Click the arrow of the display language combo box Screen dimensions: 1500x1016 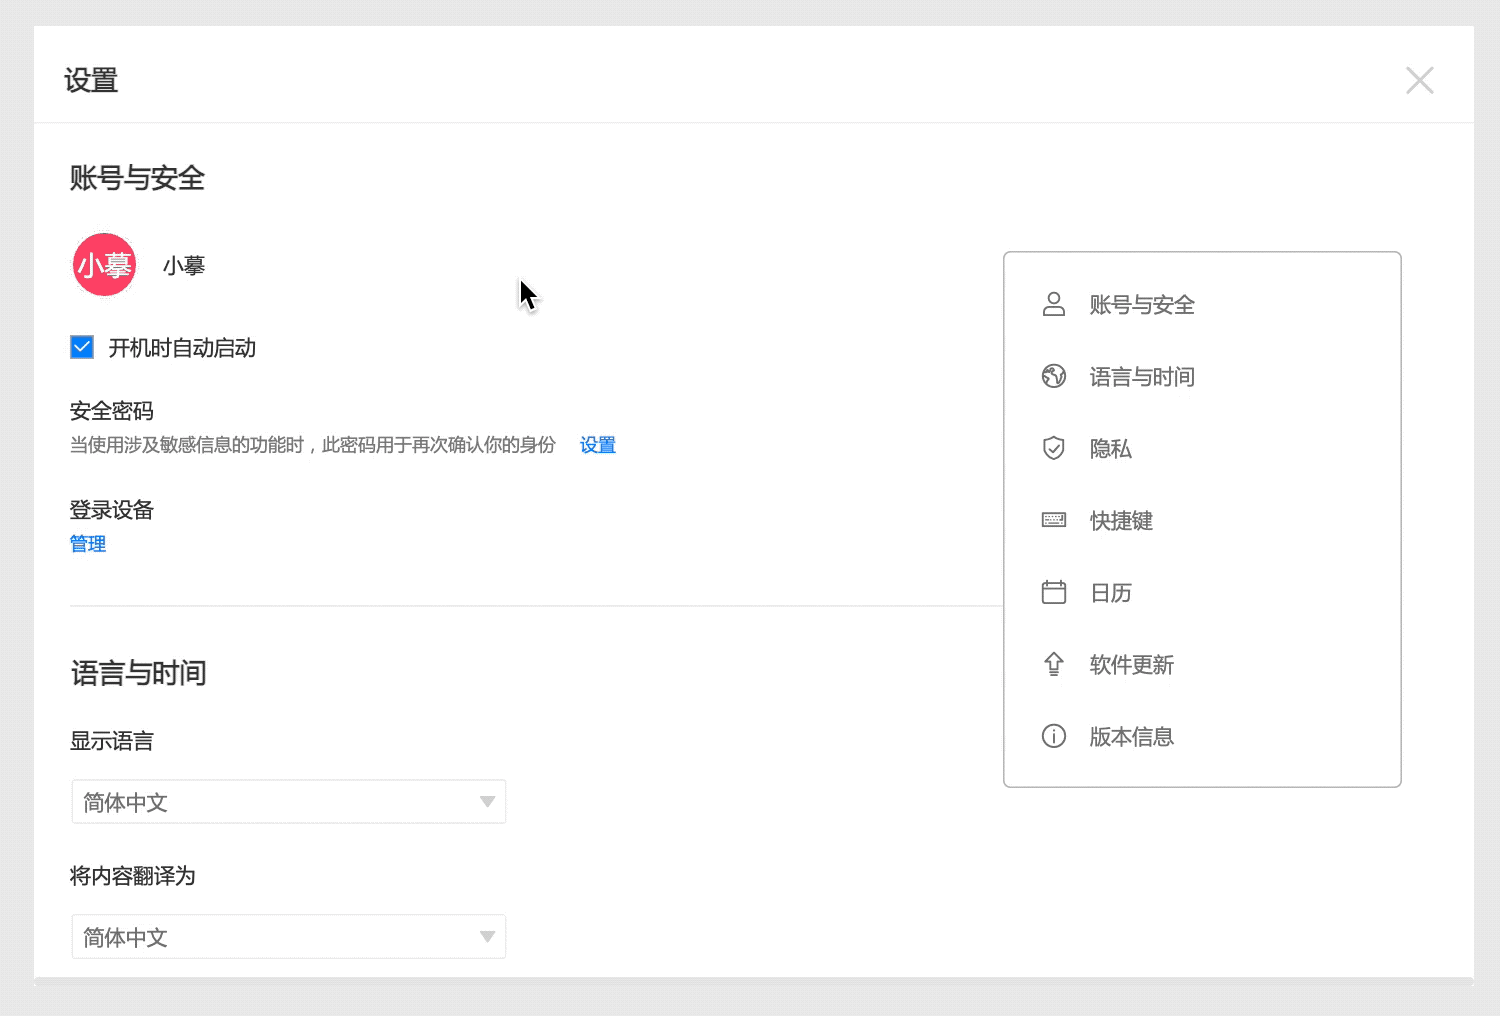487,802
